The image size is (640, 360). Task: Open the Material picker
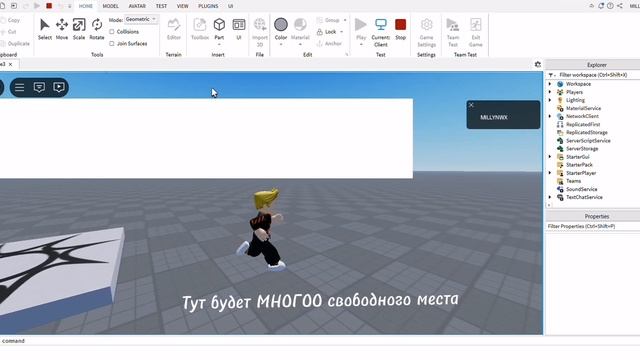pos(300,29)
